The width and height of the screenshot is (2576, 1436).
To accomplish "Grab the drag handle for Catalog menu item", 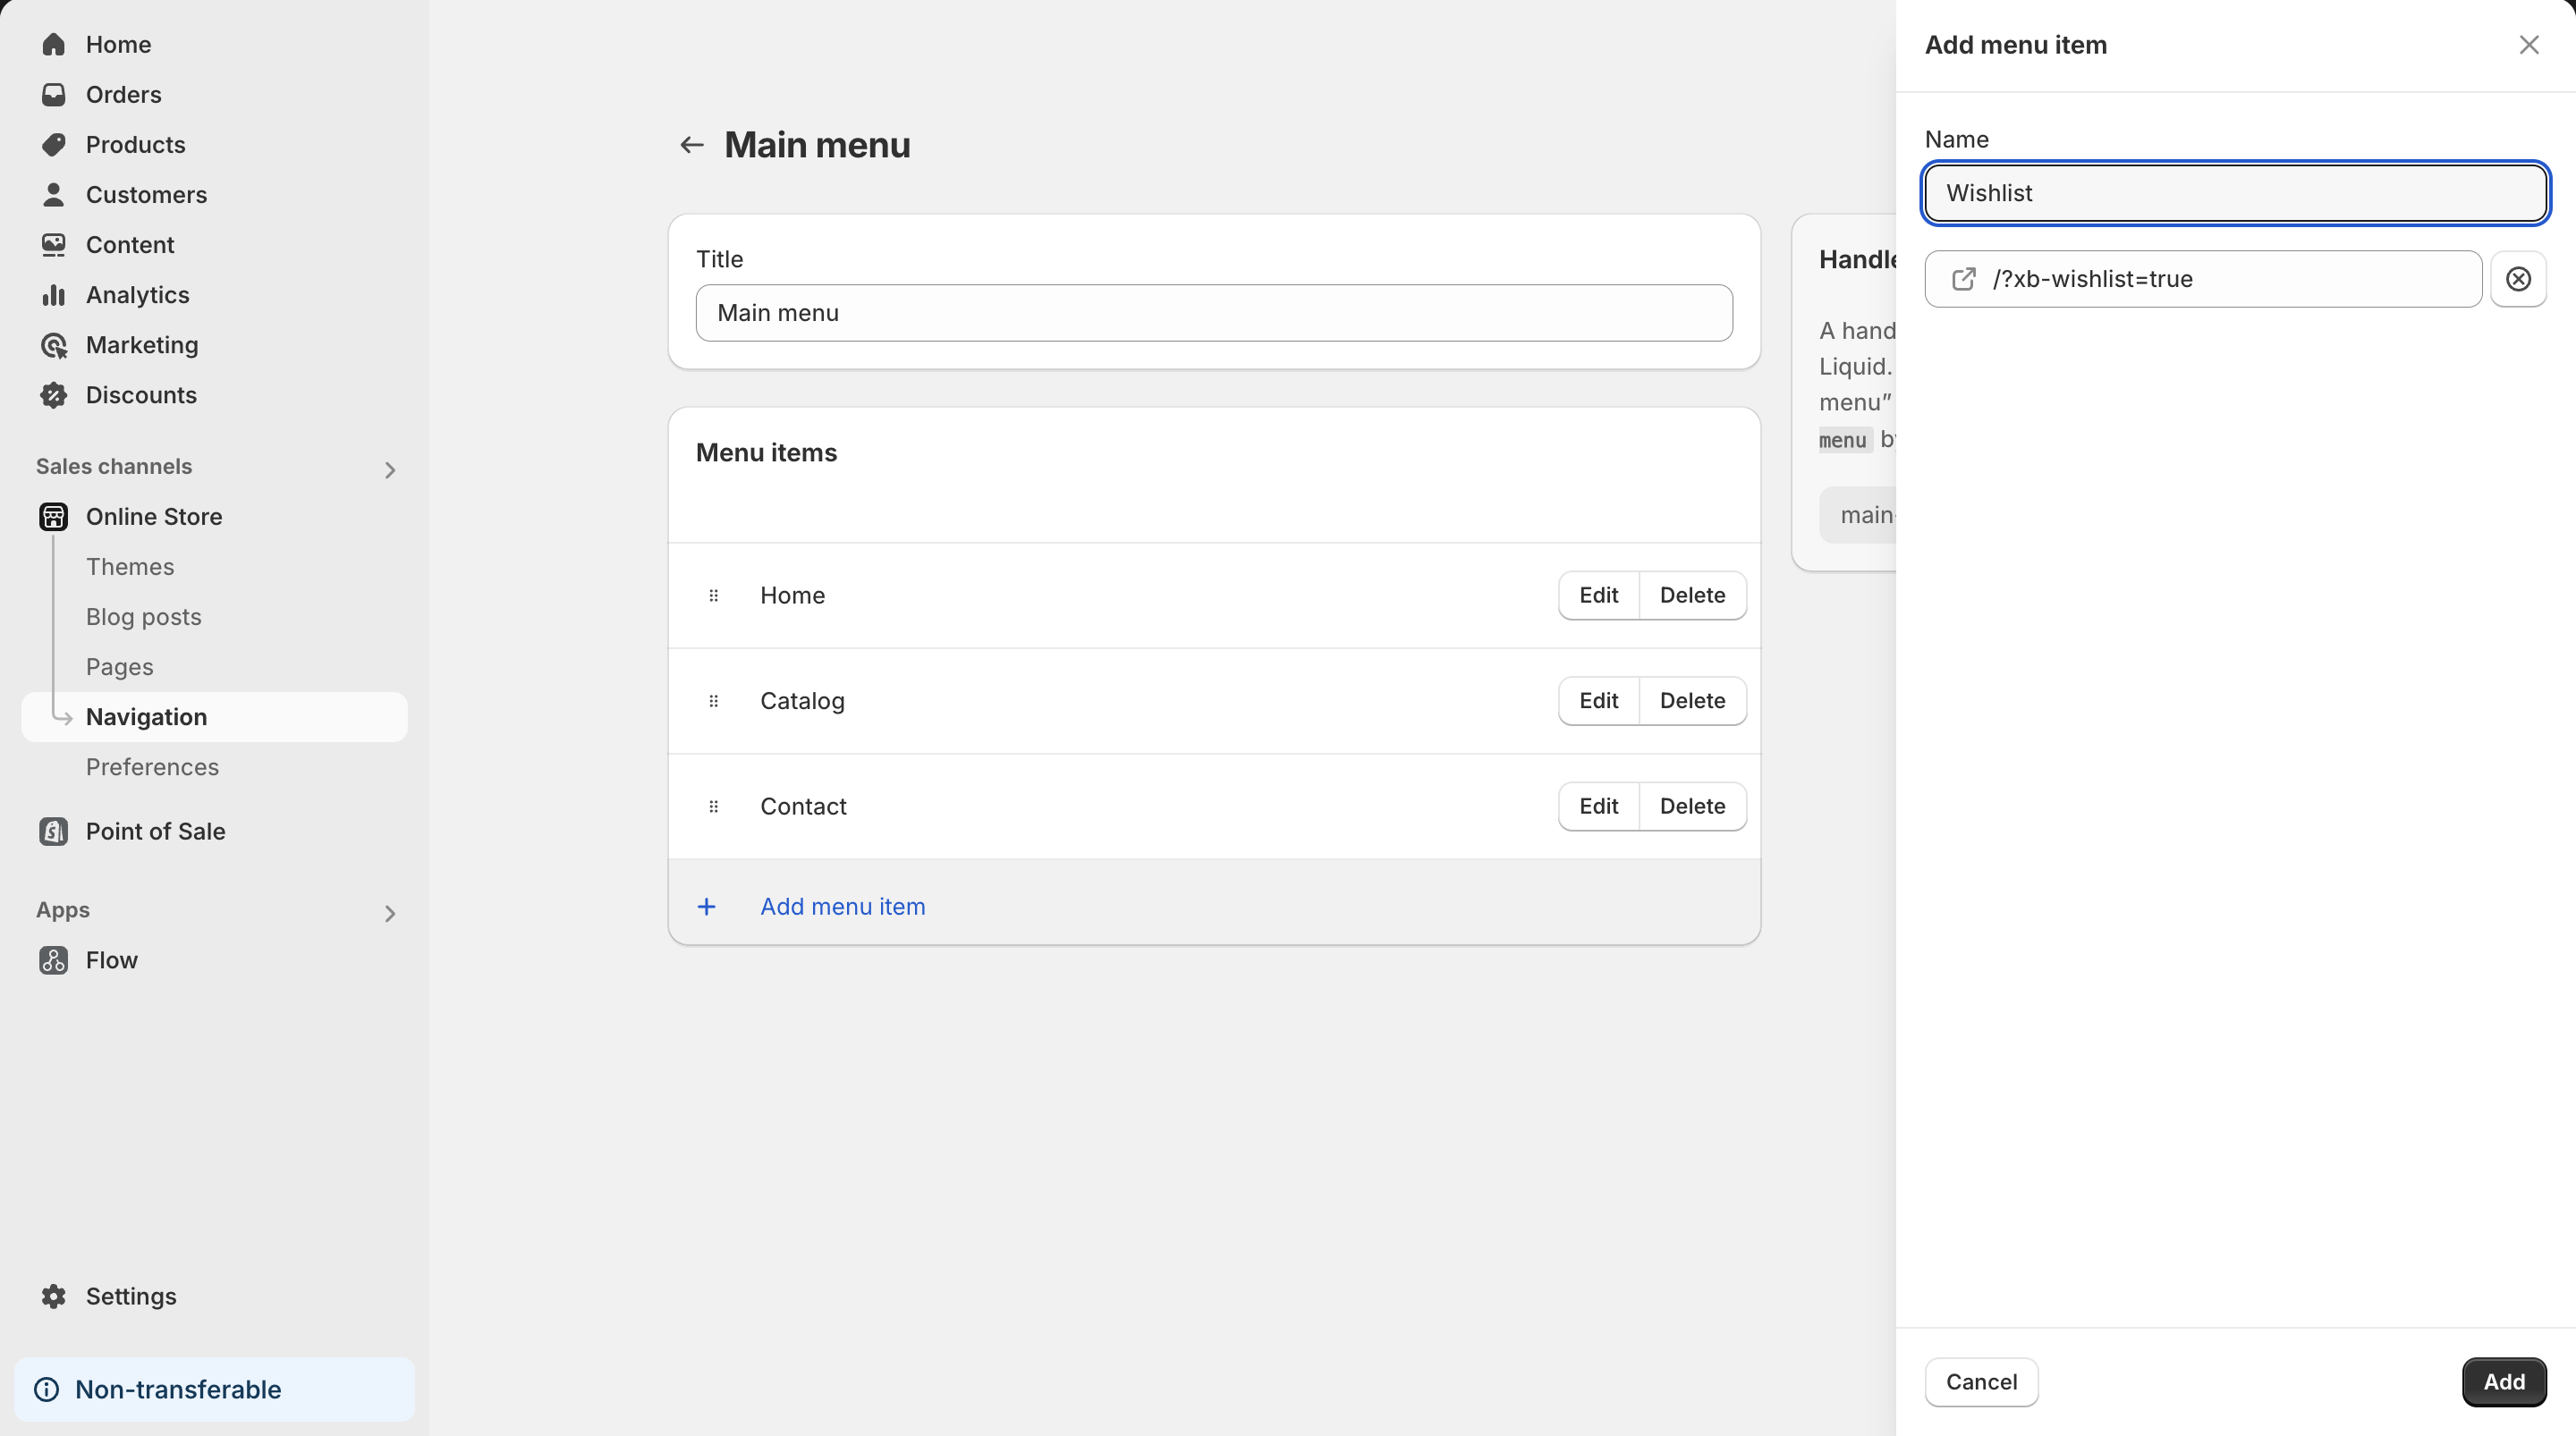I will (713, 701).
